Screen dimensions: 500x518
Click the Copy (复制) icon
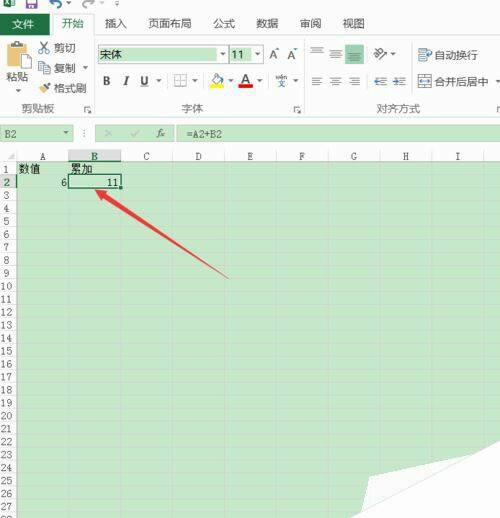(x=44, y=68)
